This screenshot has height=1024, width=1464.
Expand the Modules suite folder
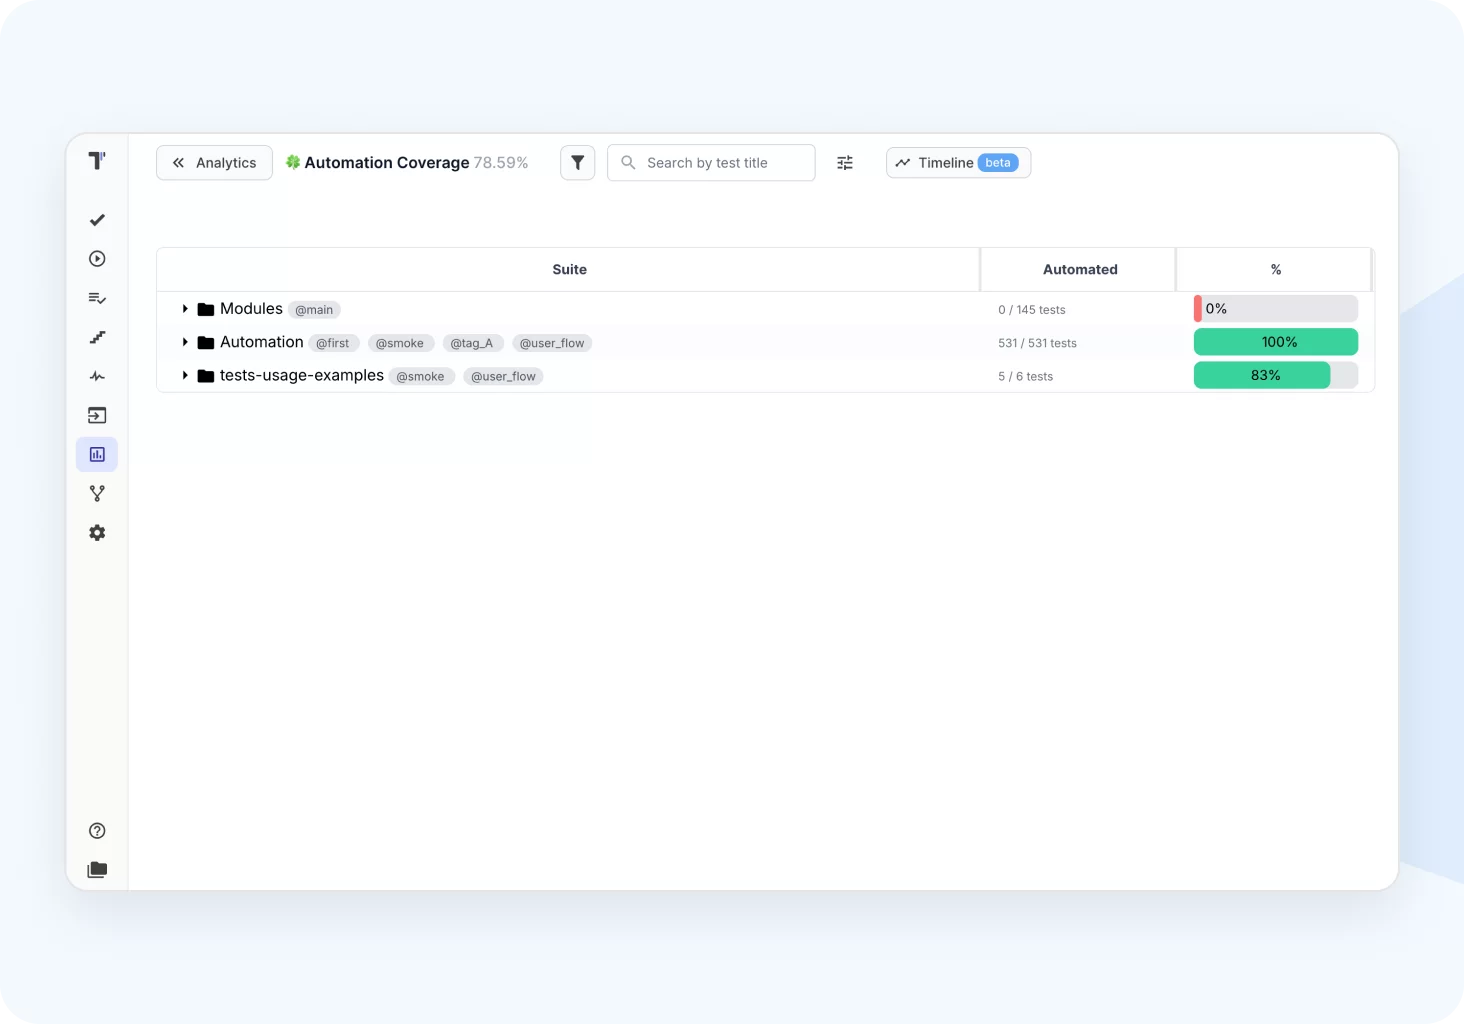pyautogui.click(x=185, y=309)
